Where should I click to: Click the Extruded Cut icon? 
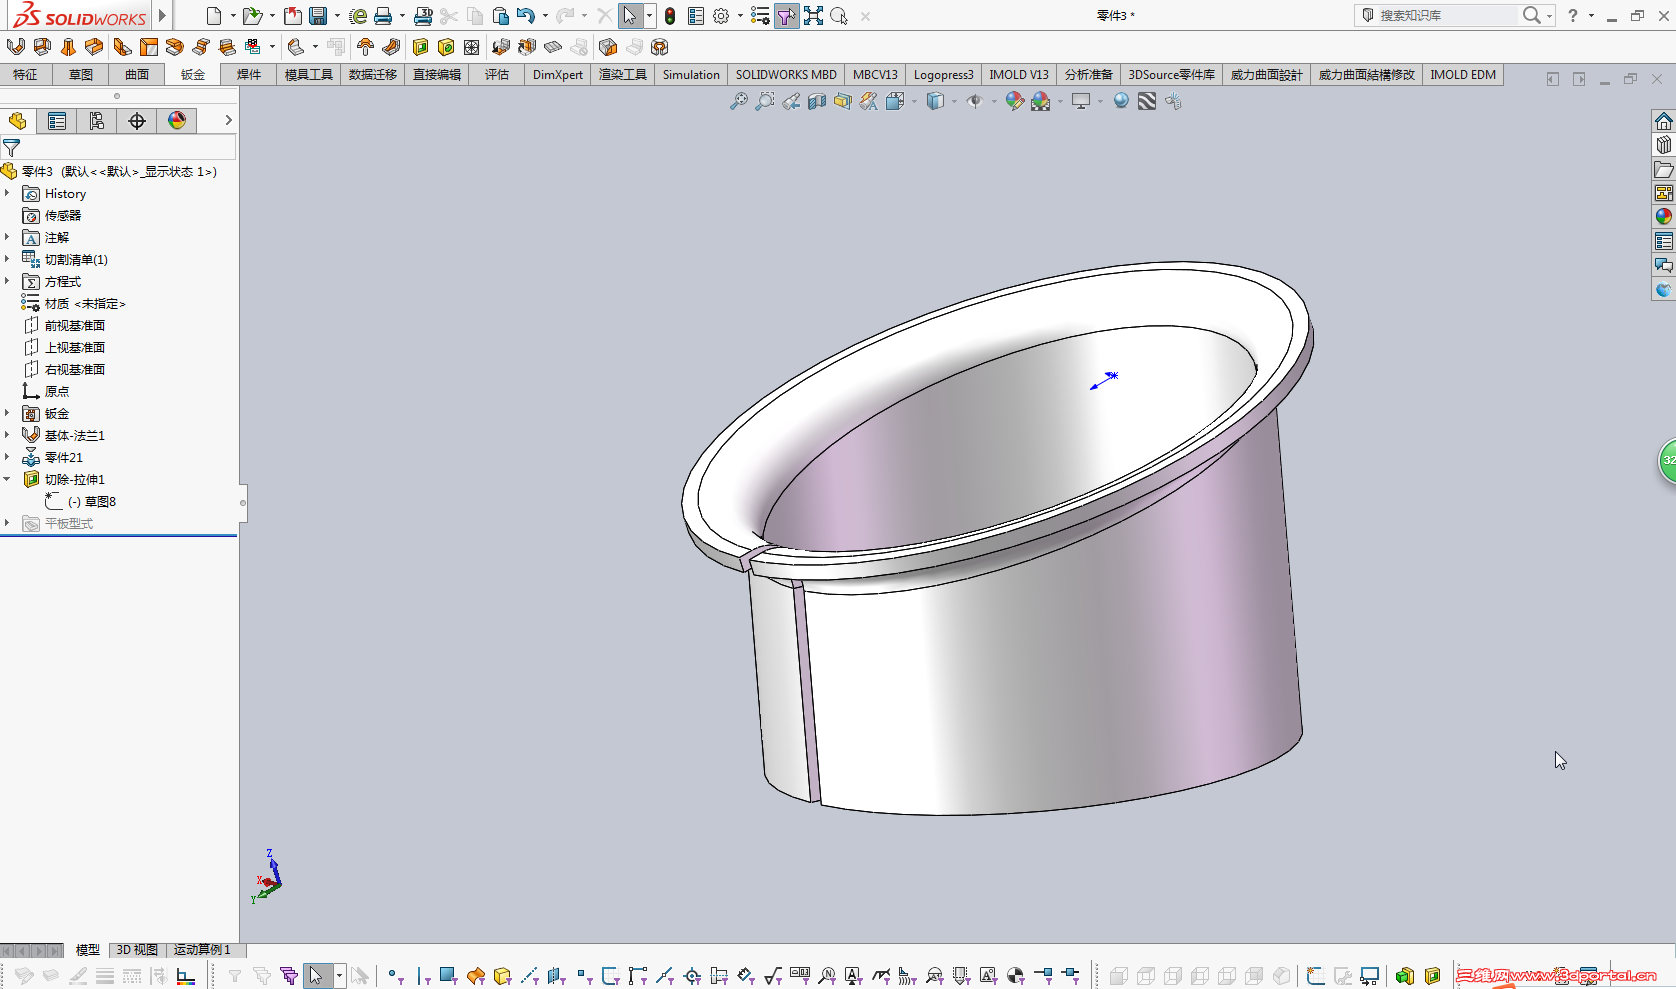coord(420,47)
